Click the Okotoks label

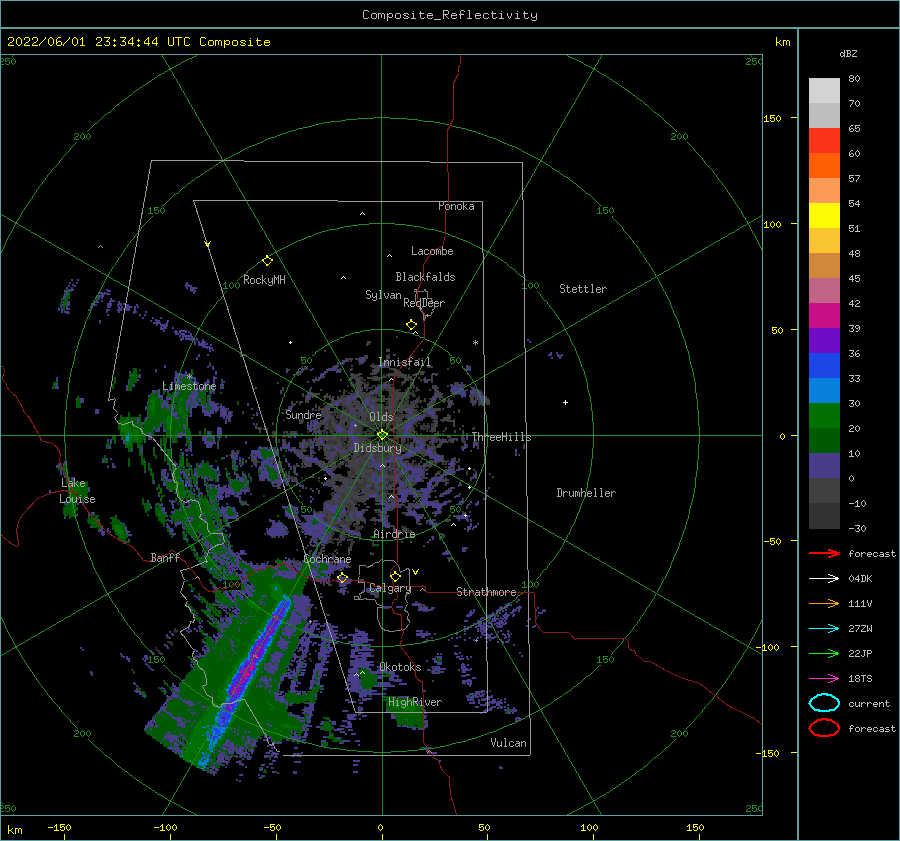[x=400, y=667]
